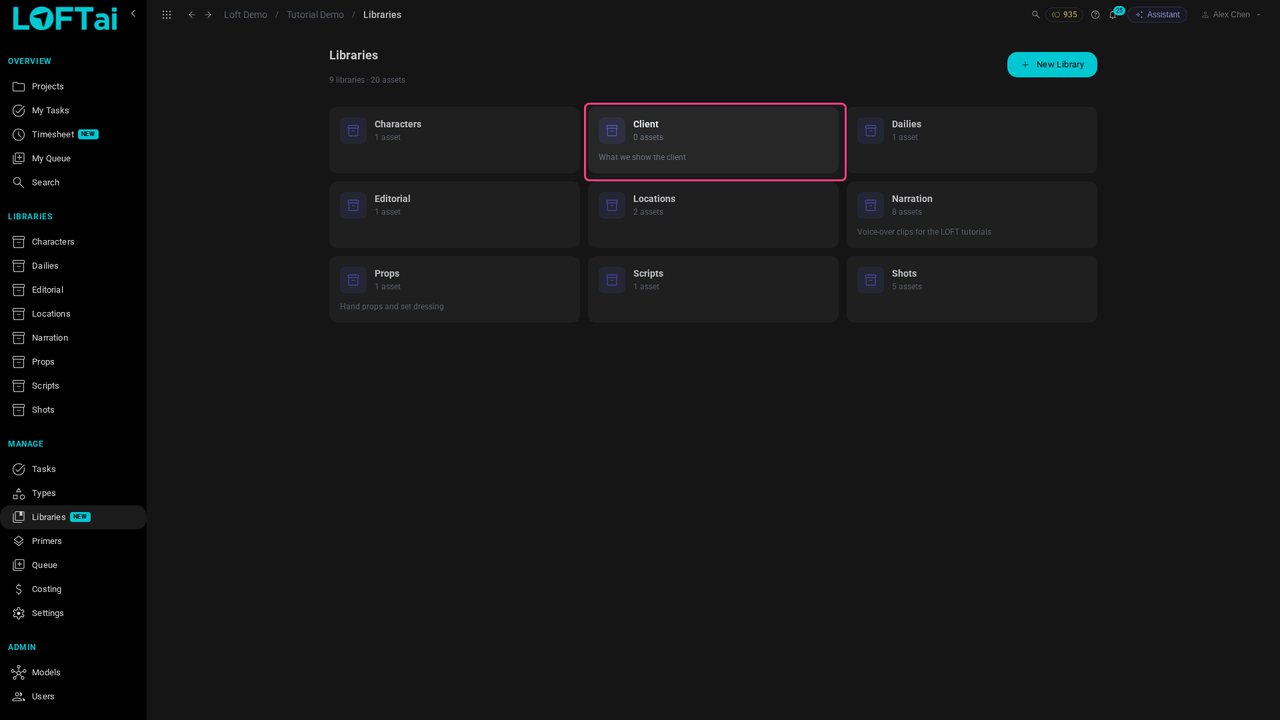This screenshot has width=1280, height=720.
Task: Select Libraries in the Manage menu
Action: tap(73, 517)
